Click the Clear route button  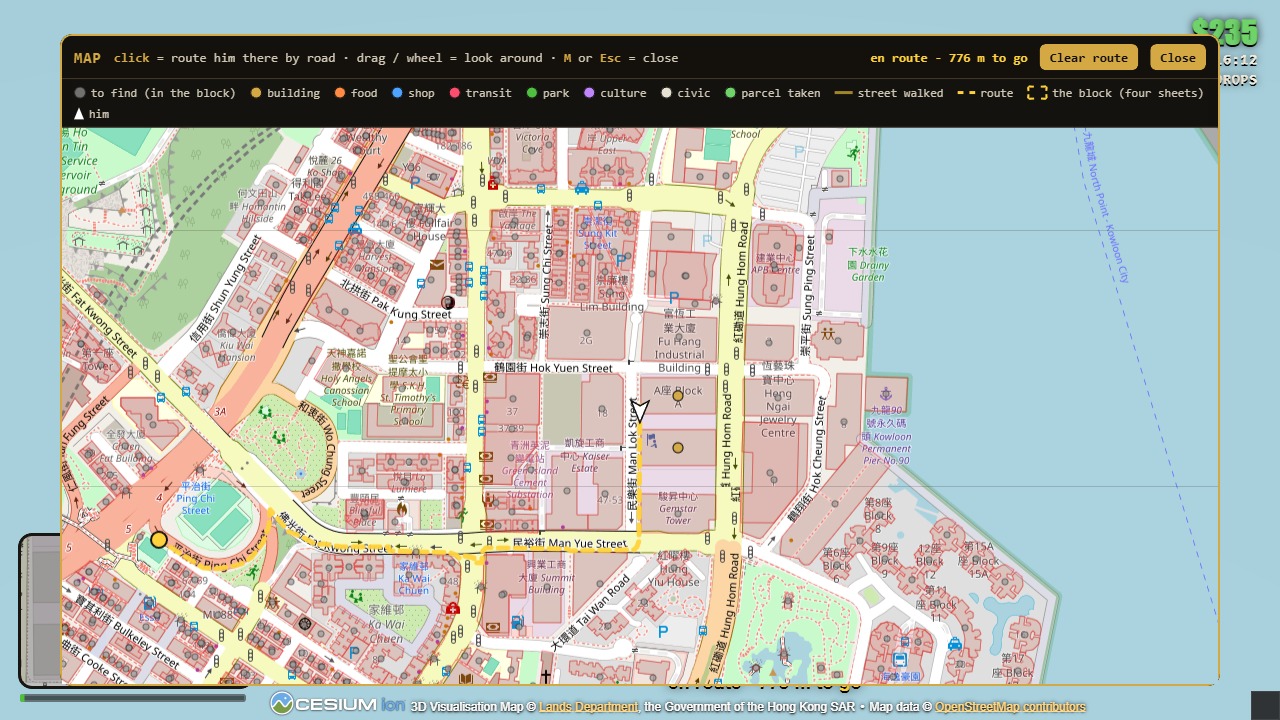pyautogui.click(x=1089, y=57)
